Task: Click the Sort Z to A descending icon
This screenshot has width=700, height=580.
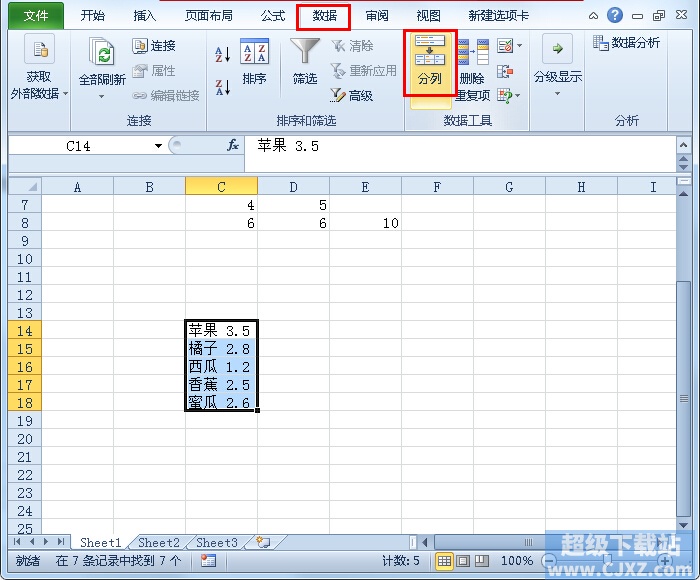Action: tap(222, 88)
